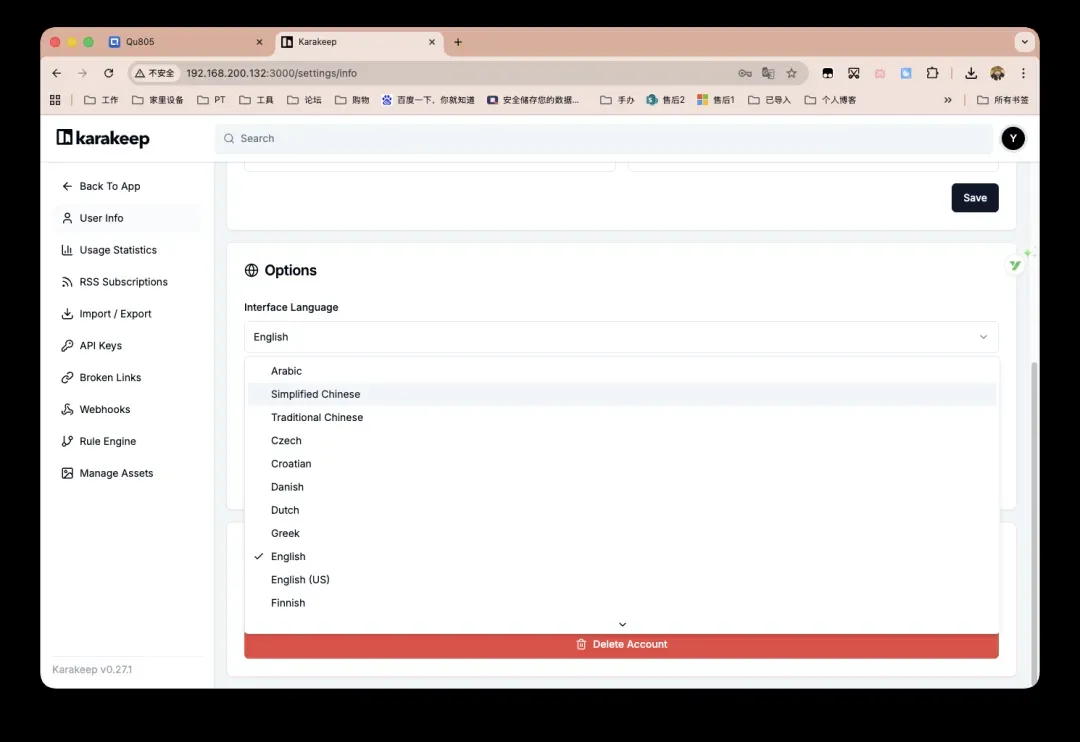Expand the Chrome tab search chevron
This screenshot has height=742, width=1080.
(1023, 42)
